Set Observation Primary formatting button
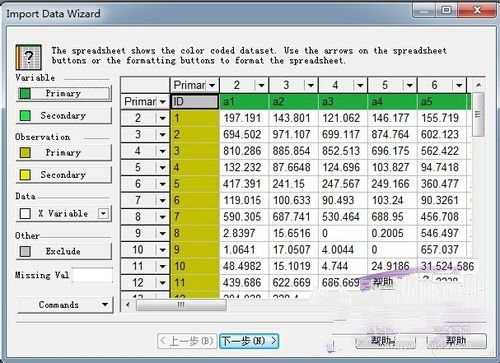Viewport: 500px width, 363px height. click(64, 153)
